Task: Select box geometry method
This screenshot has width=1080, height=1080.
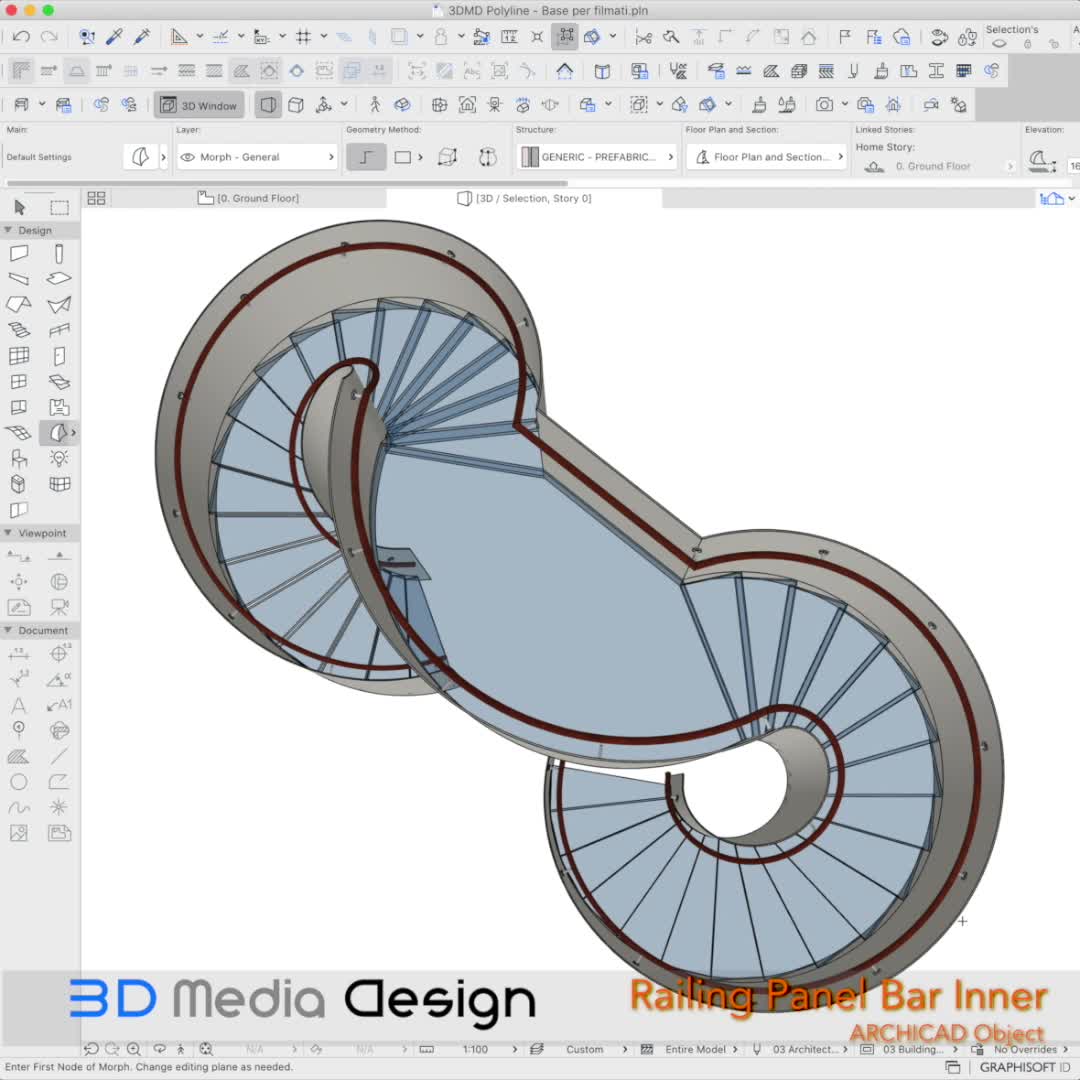Action: [448, 157]
